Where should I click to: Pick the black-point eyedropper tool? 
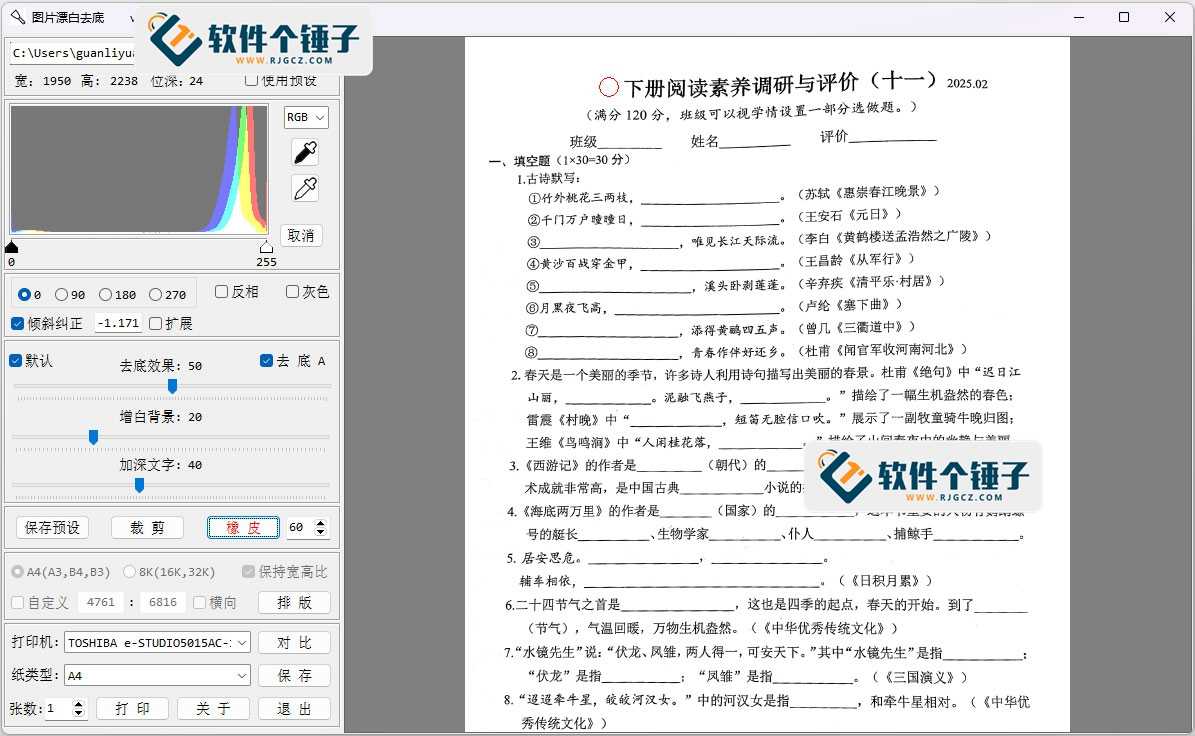(x=306, y=152)
